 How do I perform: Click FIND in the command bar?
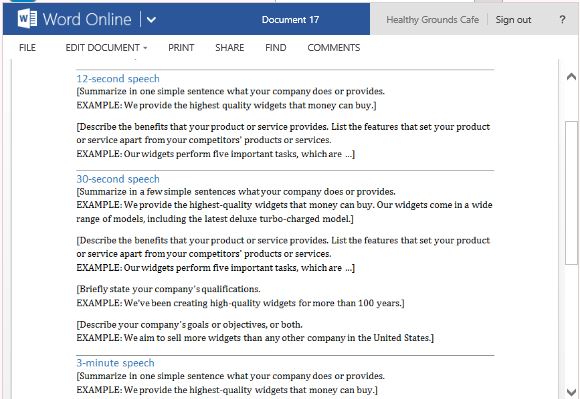coord(276,48)
